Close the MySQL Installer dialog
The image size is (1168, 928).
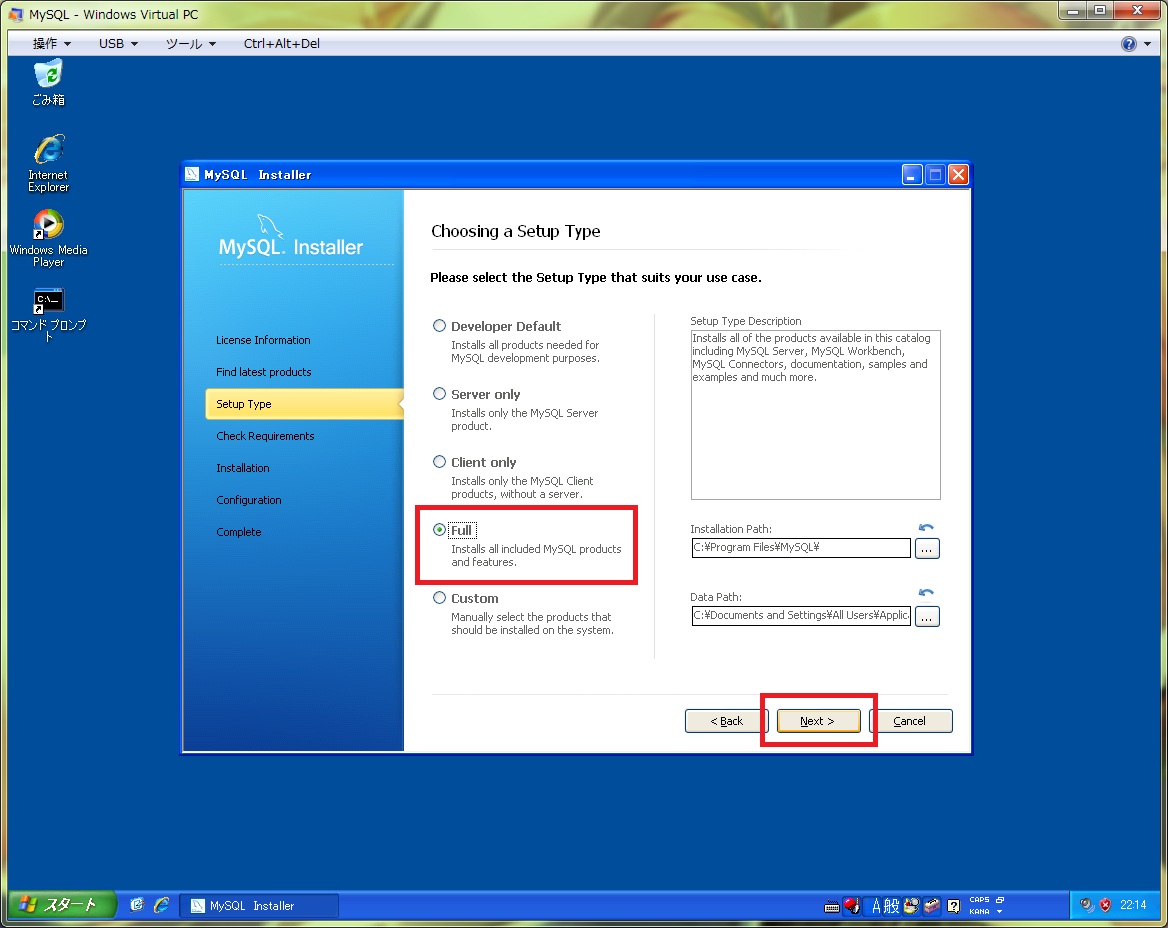click(959, 174)
